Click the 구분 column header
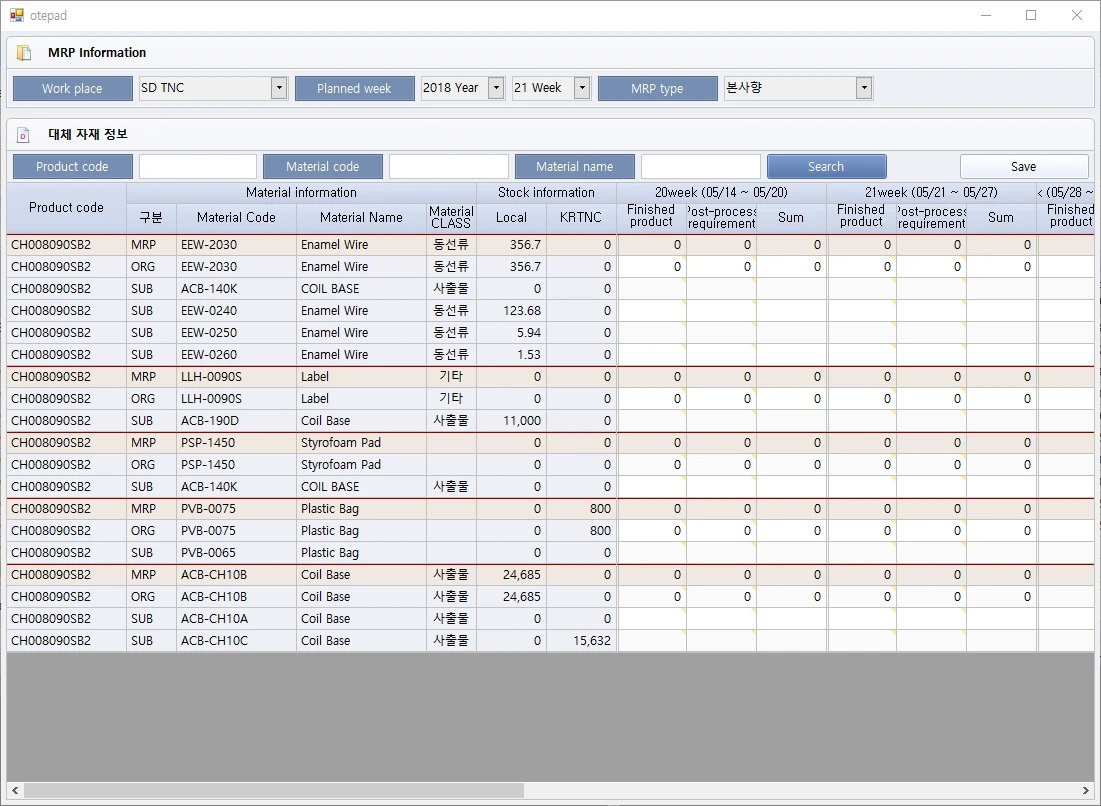The height and width of the screenshot is (806, 1101). point(152,218)
